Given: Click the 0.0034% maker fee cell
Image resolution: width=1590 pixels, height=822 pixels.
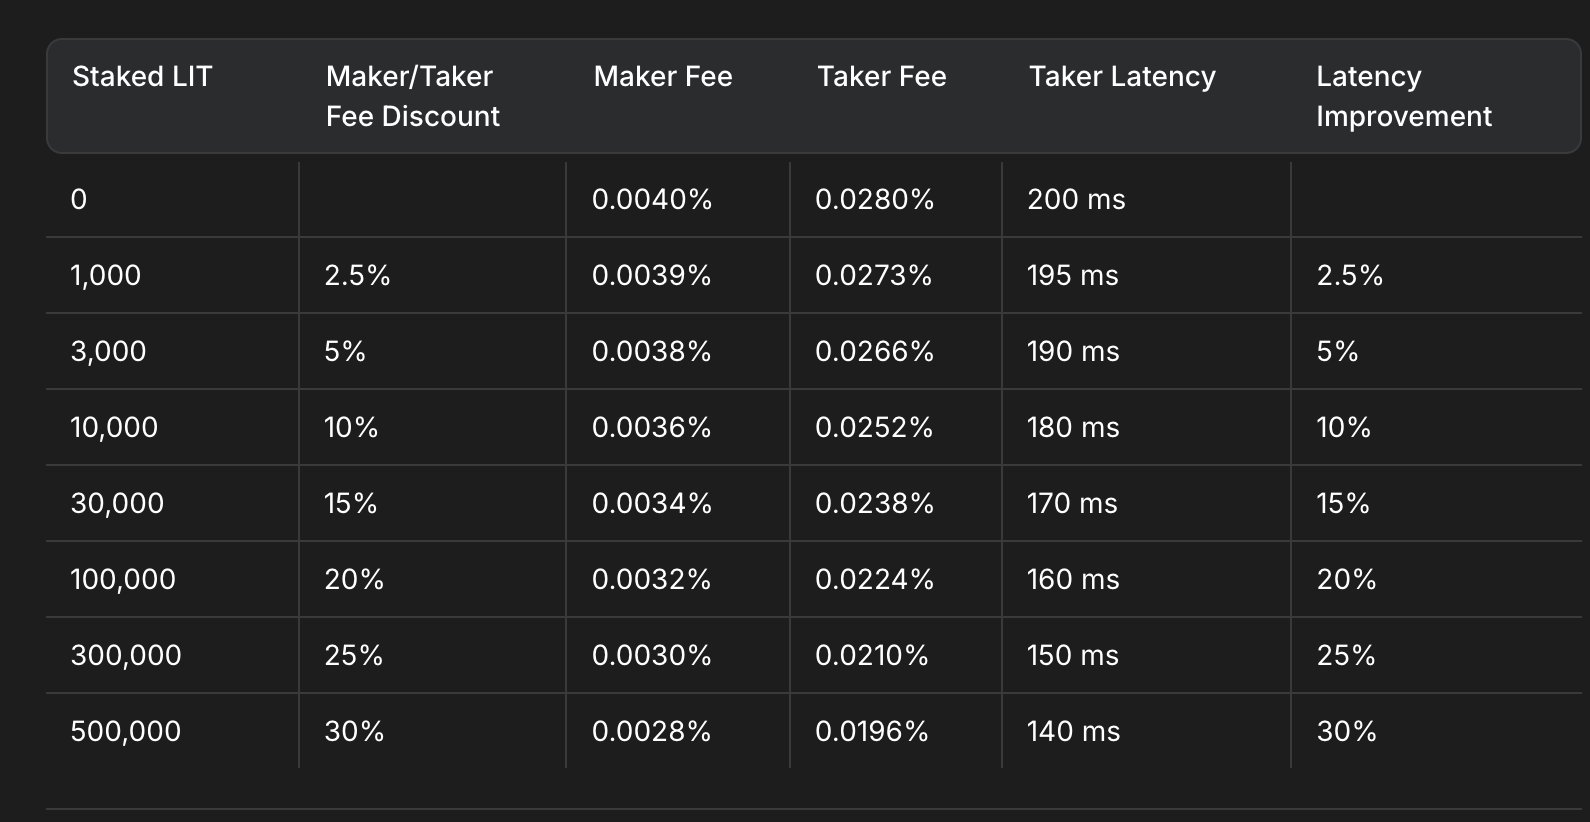Looking at the screenshot, I should tap(652, 503).
